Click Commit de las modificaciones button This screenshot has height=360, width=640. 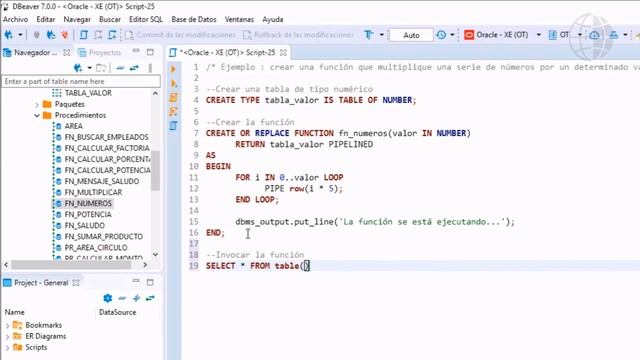180,35
